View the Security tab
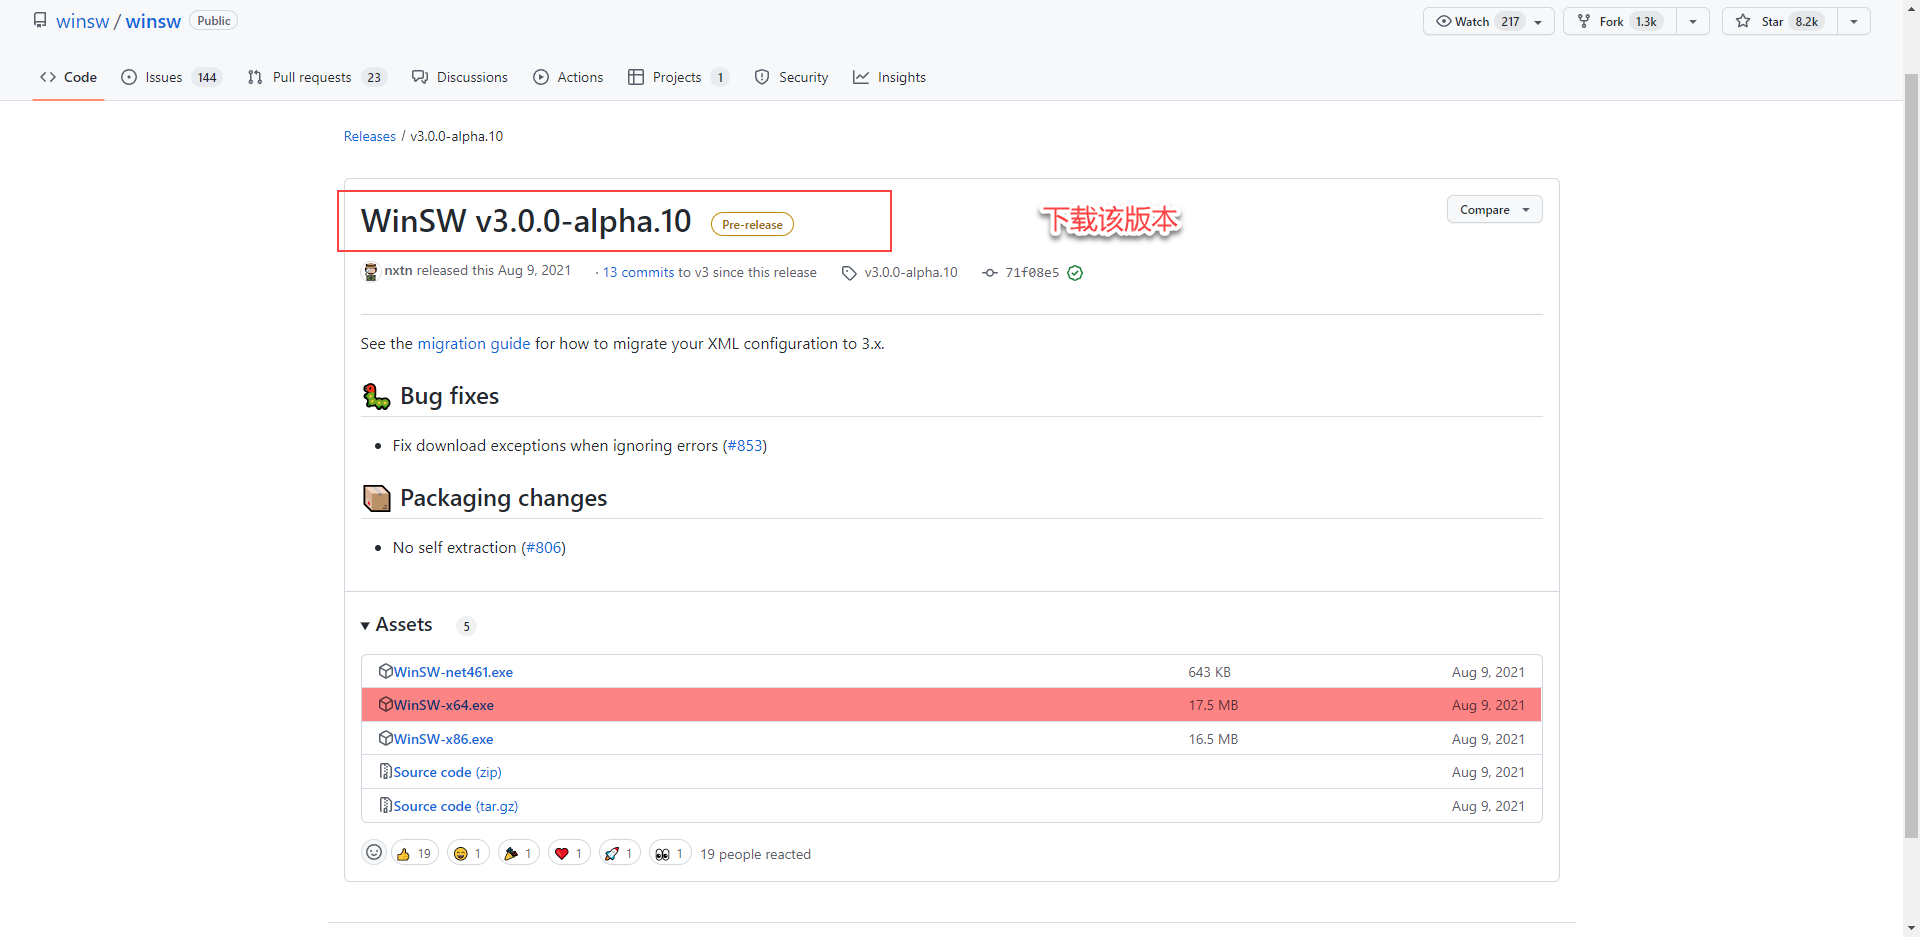The width and height of the screenshot is (1920, 937). (791, 77)
